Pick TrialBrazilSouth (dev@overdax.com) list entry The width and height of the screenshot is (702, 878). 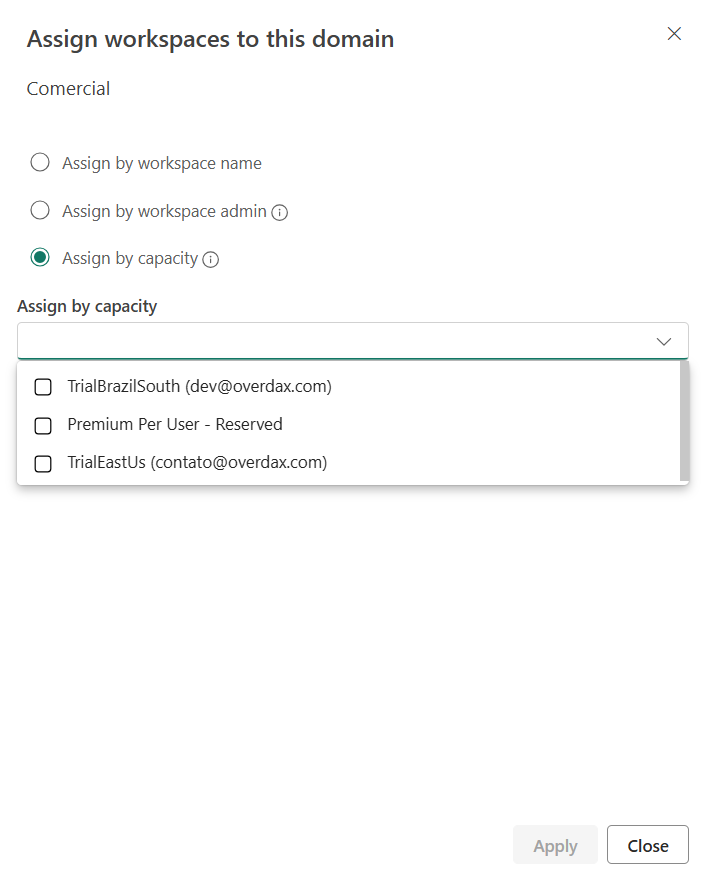pos(199,386)
